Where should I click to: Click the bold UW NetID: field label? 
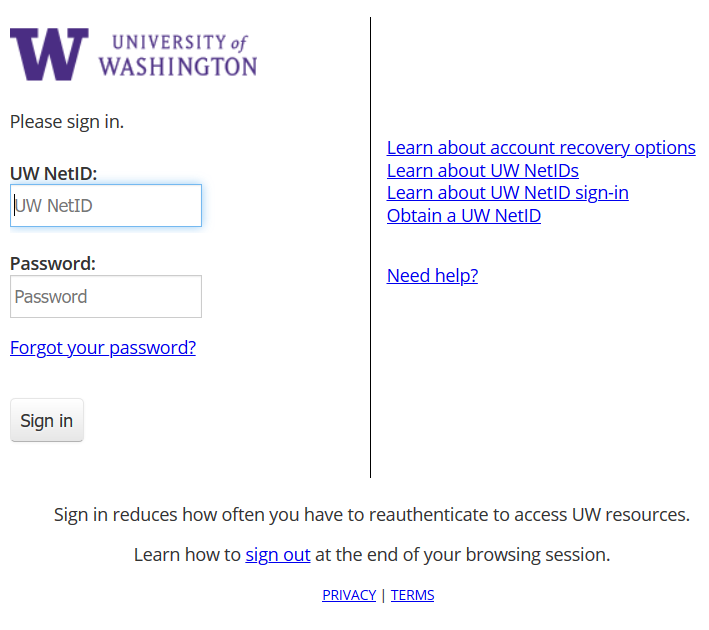click(53, 174)
